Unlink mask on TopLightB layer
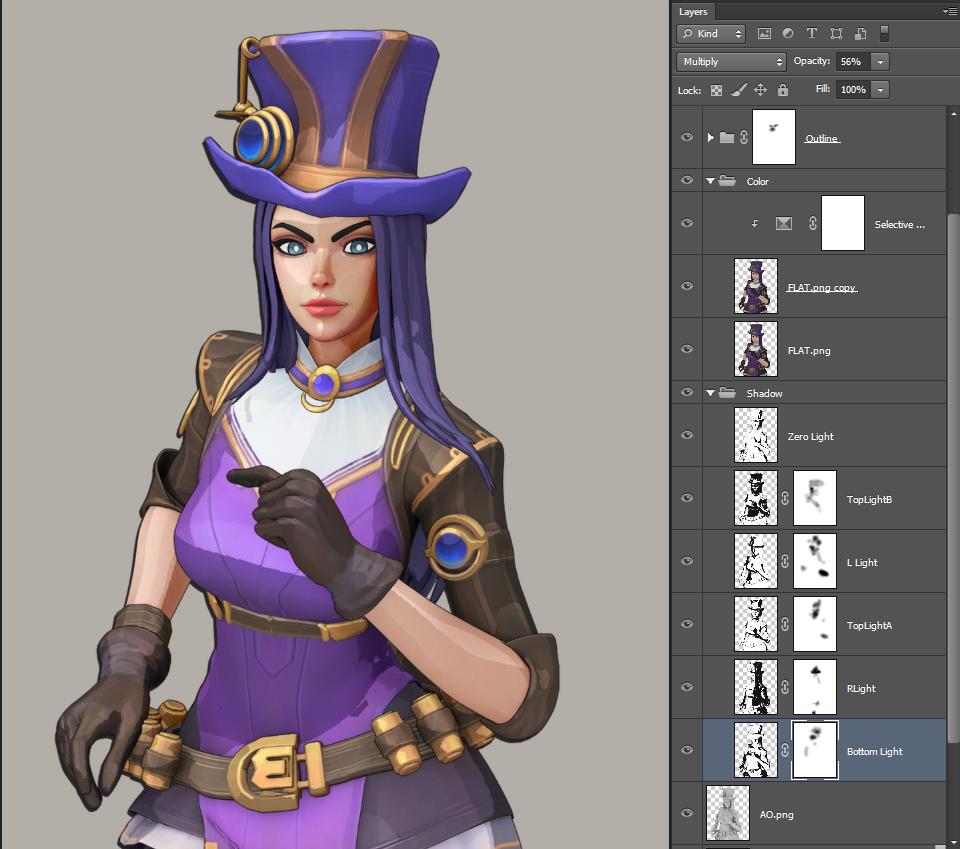 tap(785, 498)
